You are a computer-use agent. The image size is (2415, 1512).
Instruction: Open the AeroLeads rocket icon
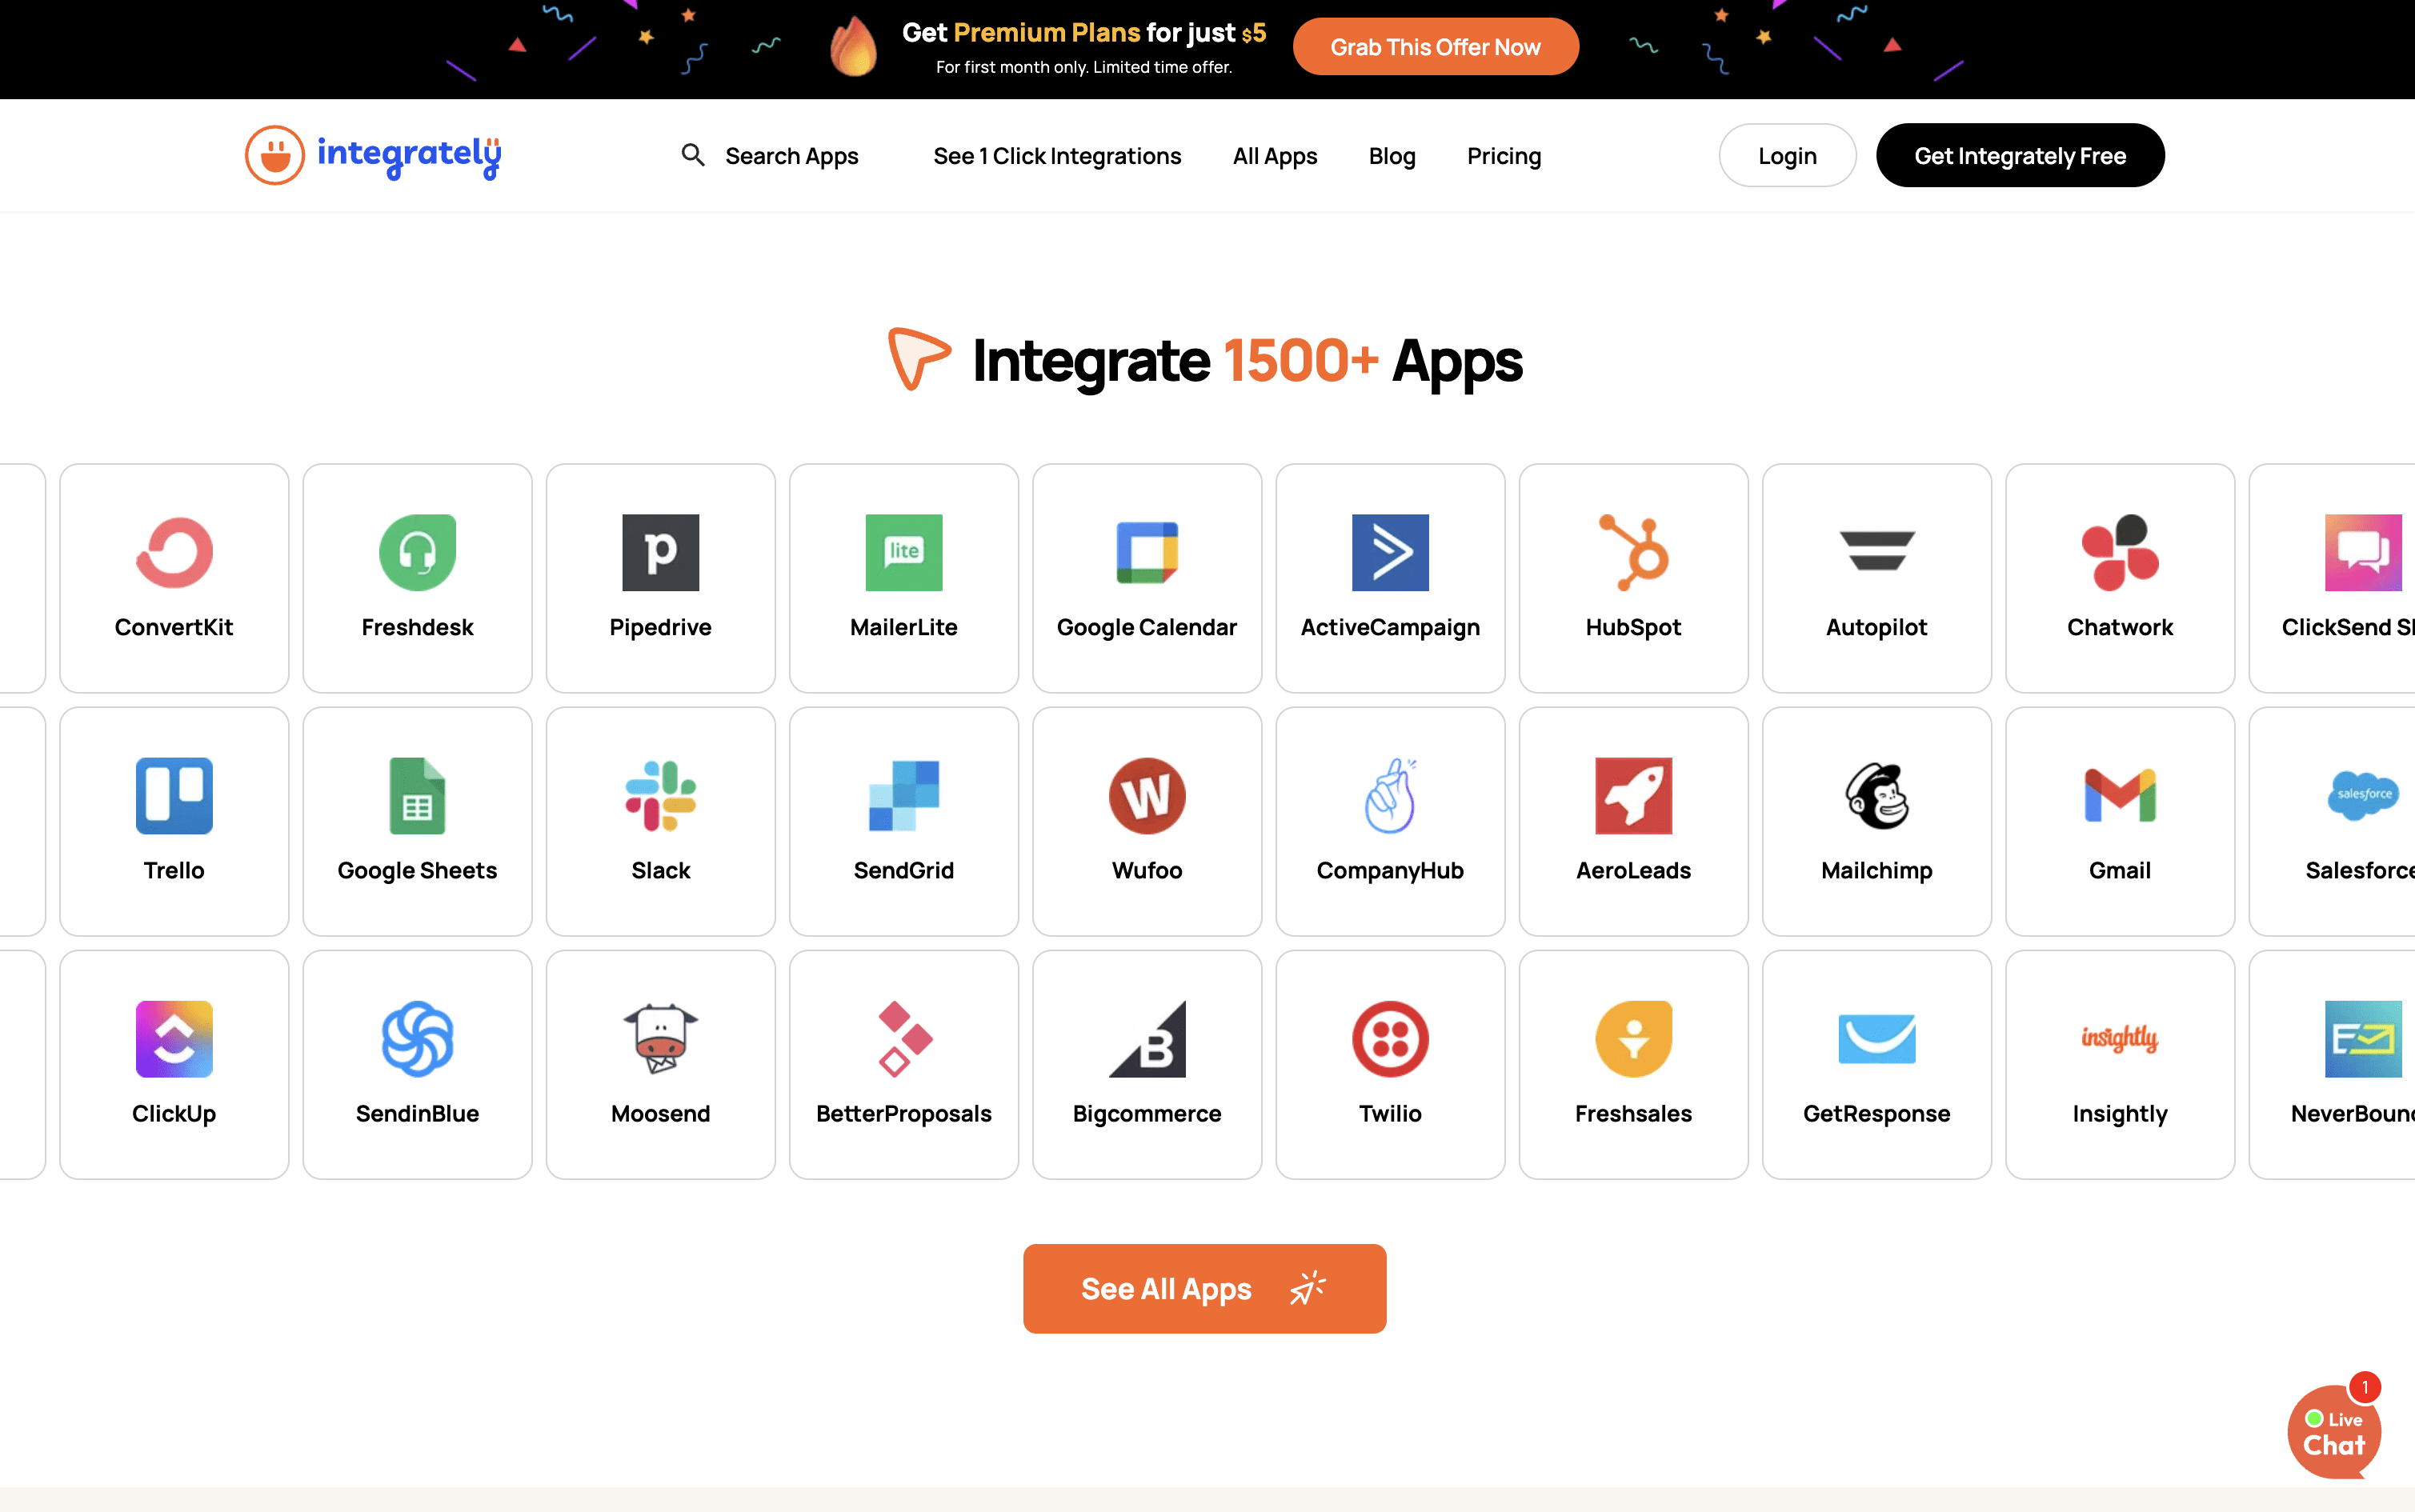point(1633,796)
